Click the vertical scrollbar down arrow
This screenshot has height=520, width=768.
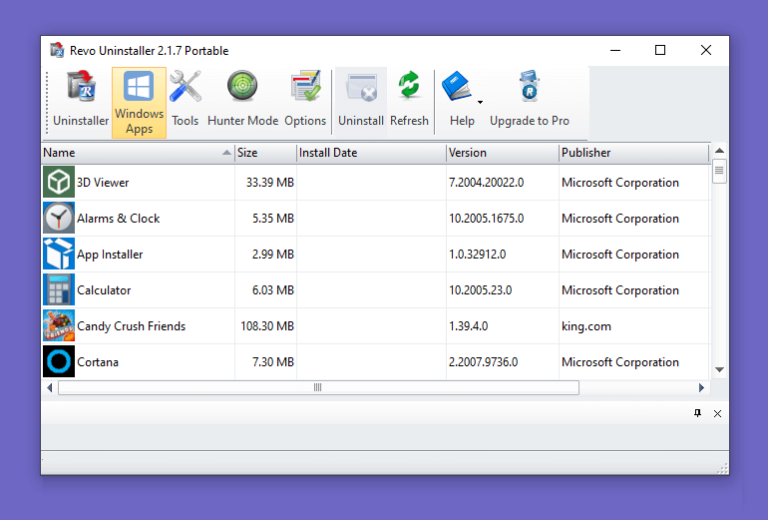point(719,370)
